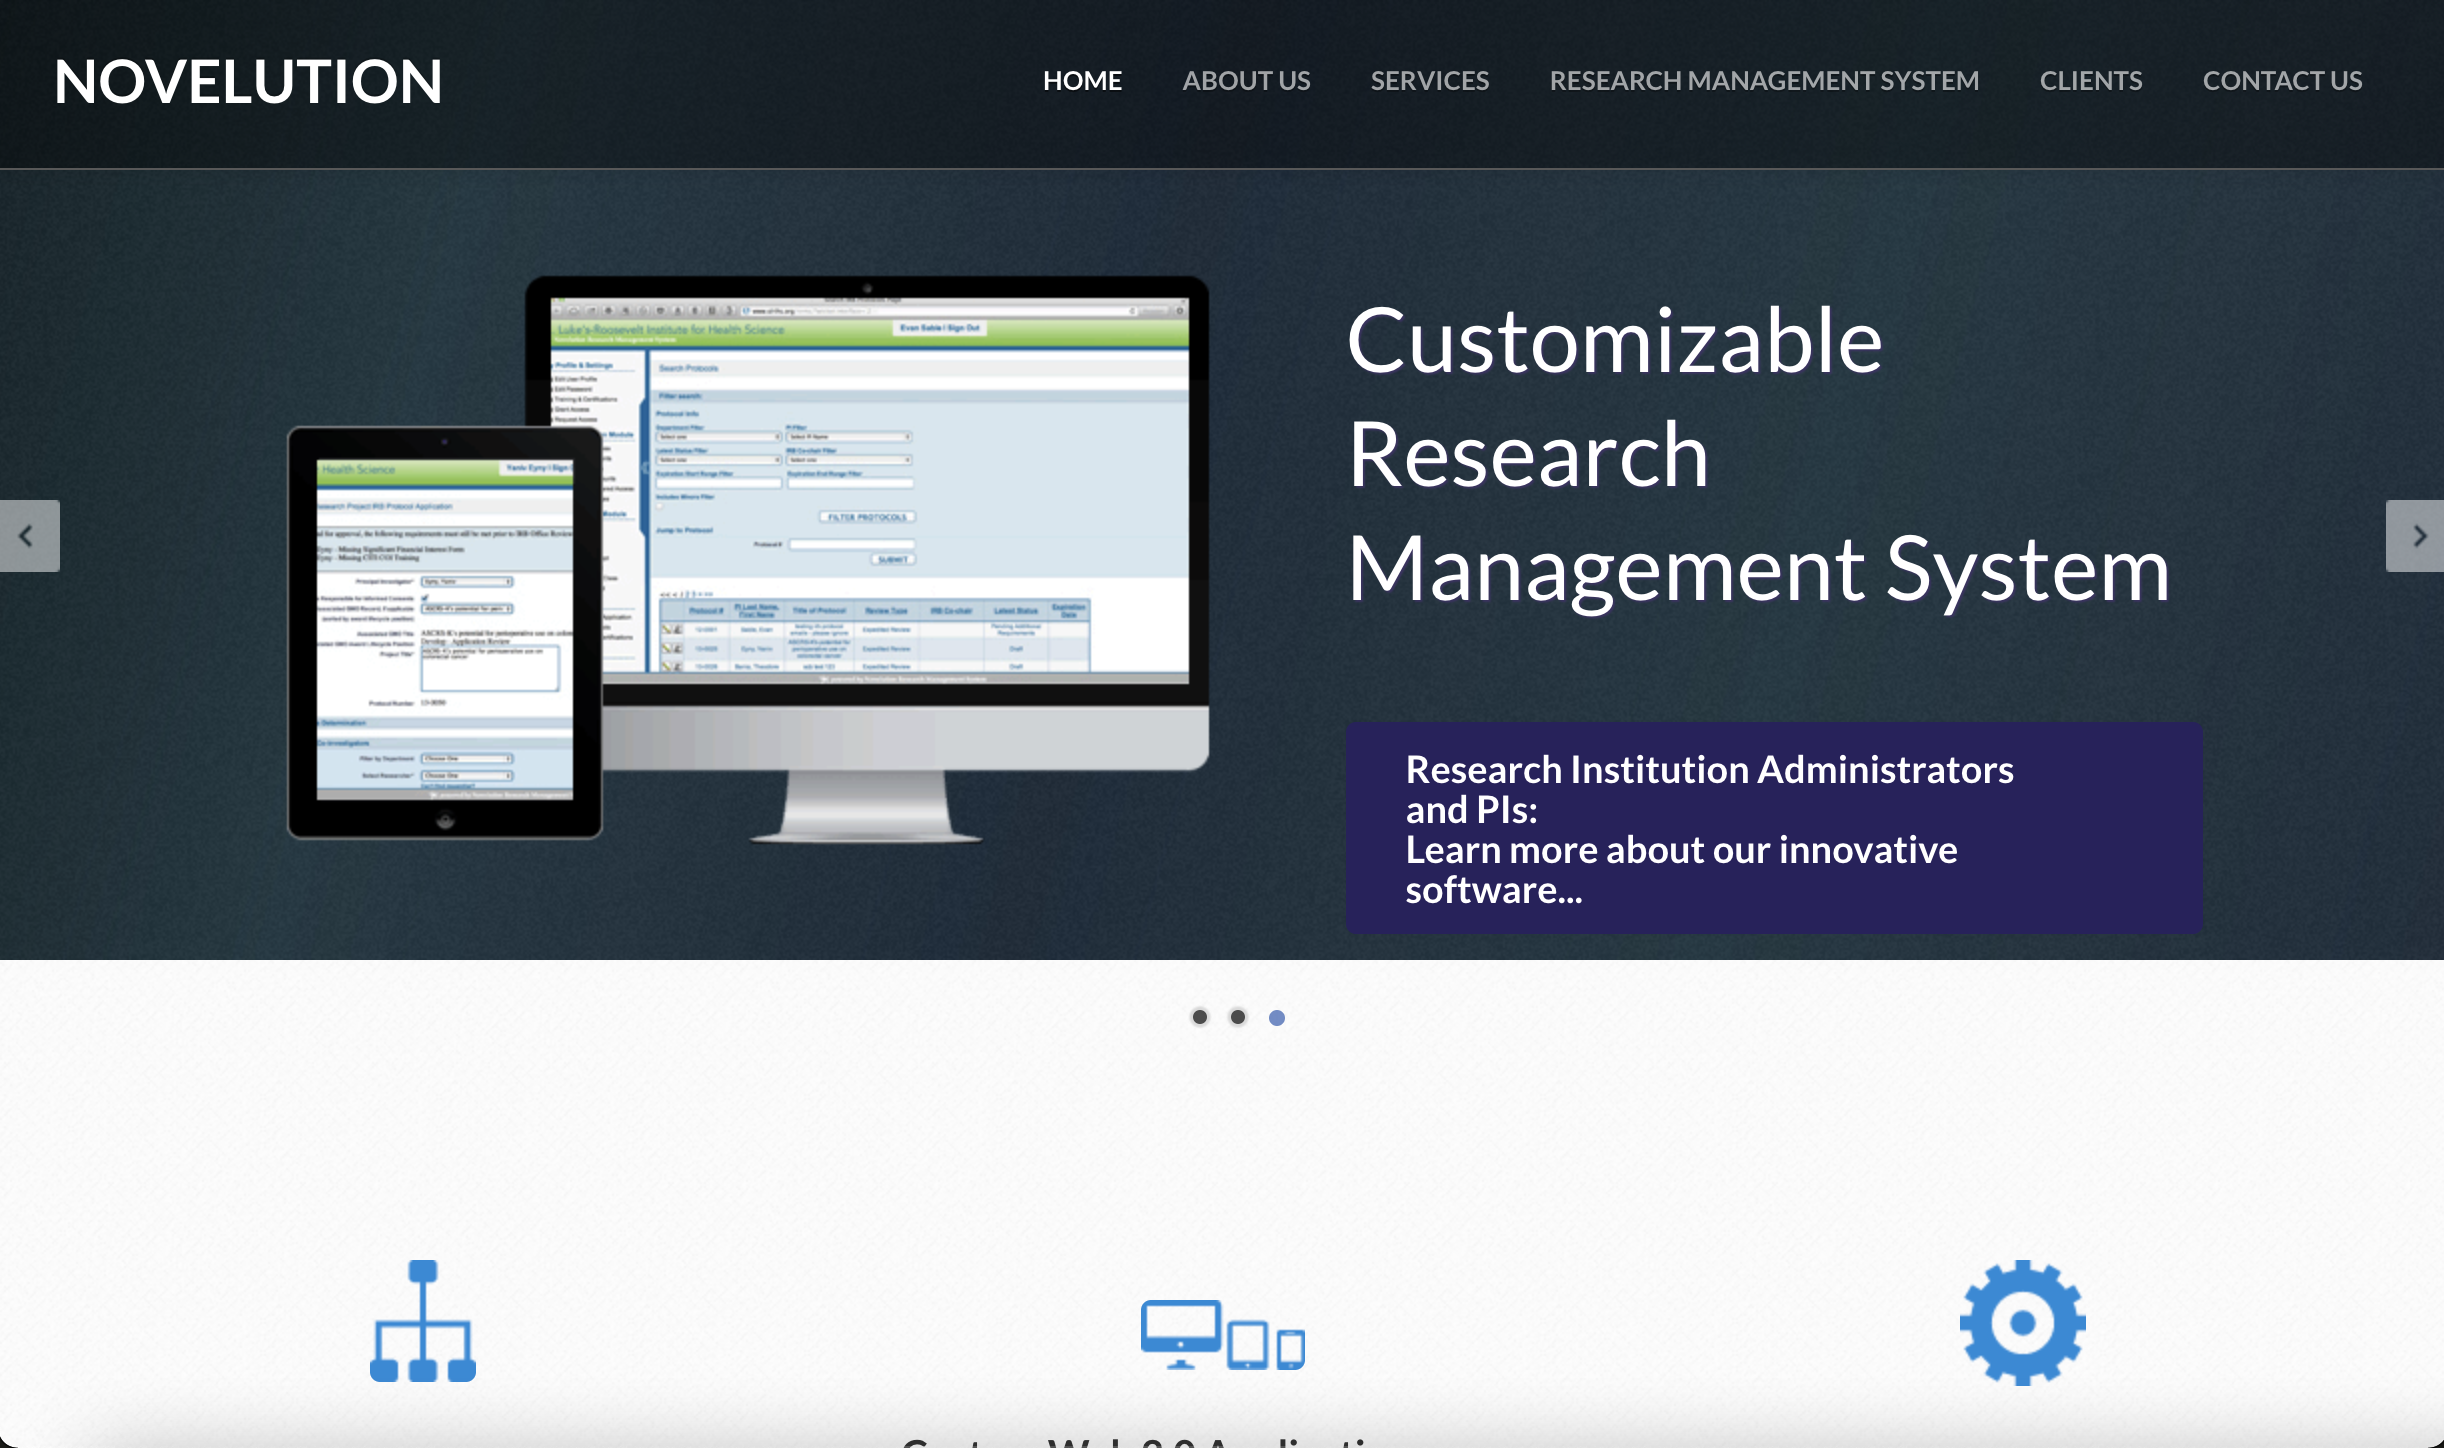Navigate to Contact Us
The image size is (2444, 1448).
[2282, 81]
